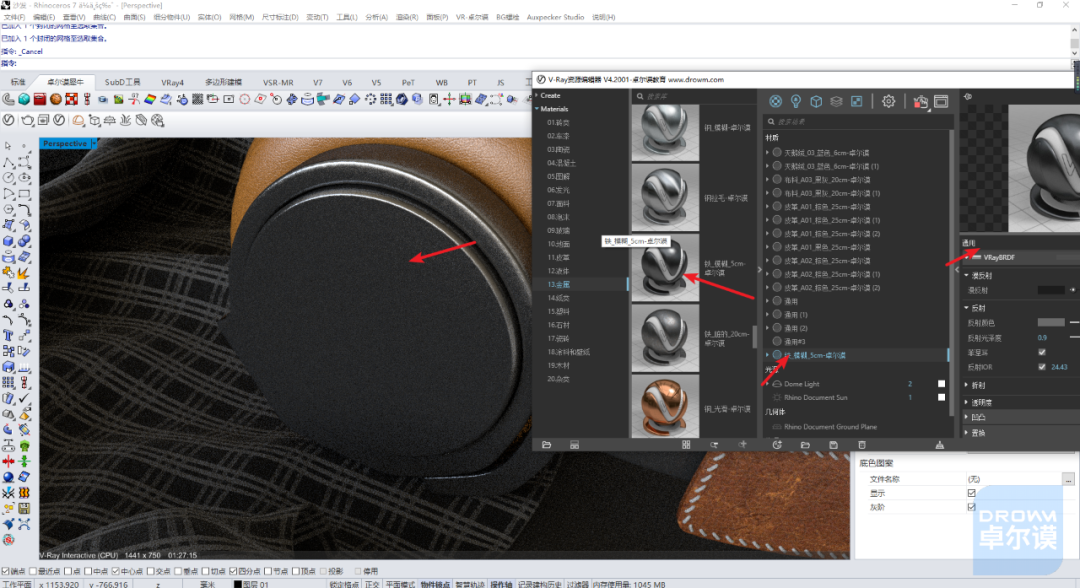Switch to the SubD工具 toolbar tab
The height and width of the screenshot is (588, 1080).
point(123,83)
